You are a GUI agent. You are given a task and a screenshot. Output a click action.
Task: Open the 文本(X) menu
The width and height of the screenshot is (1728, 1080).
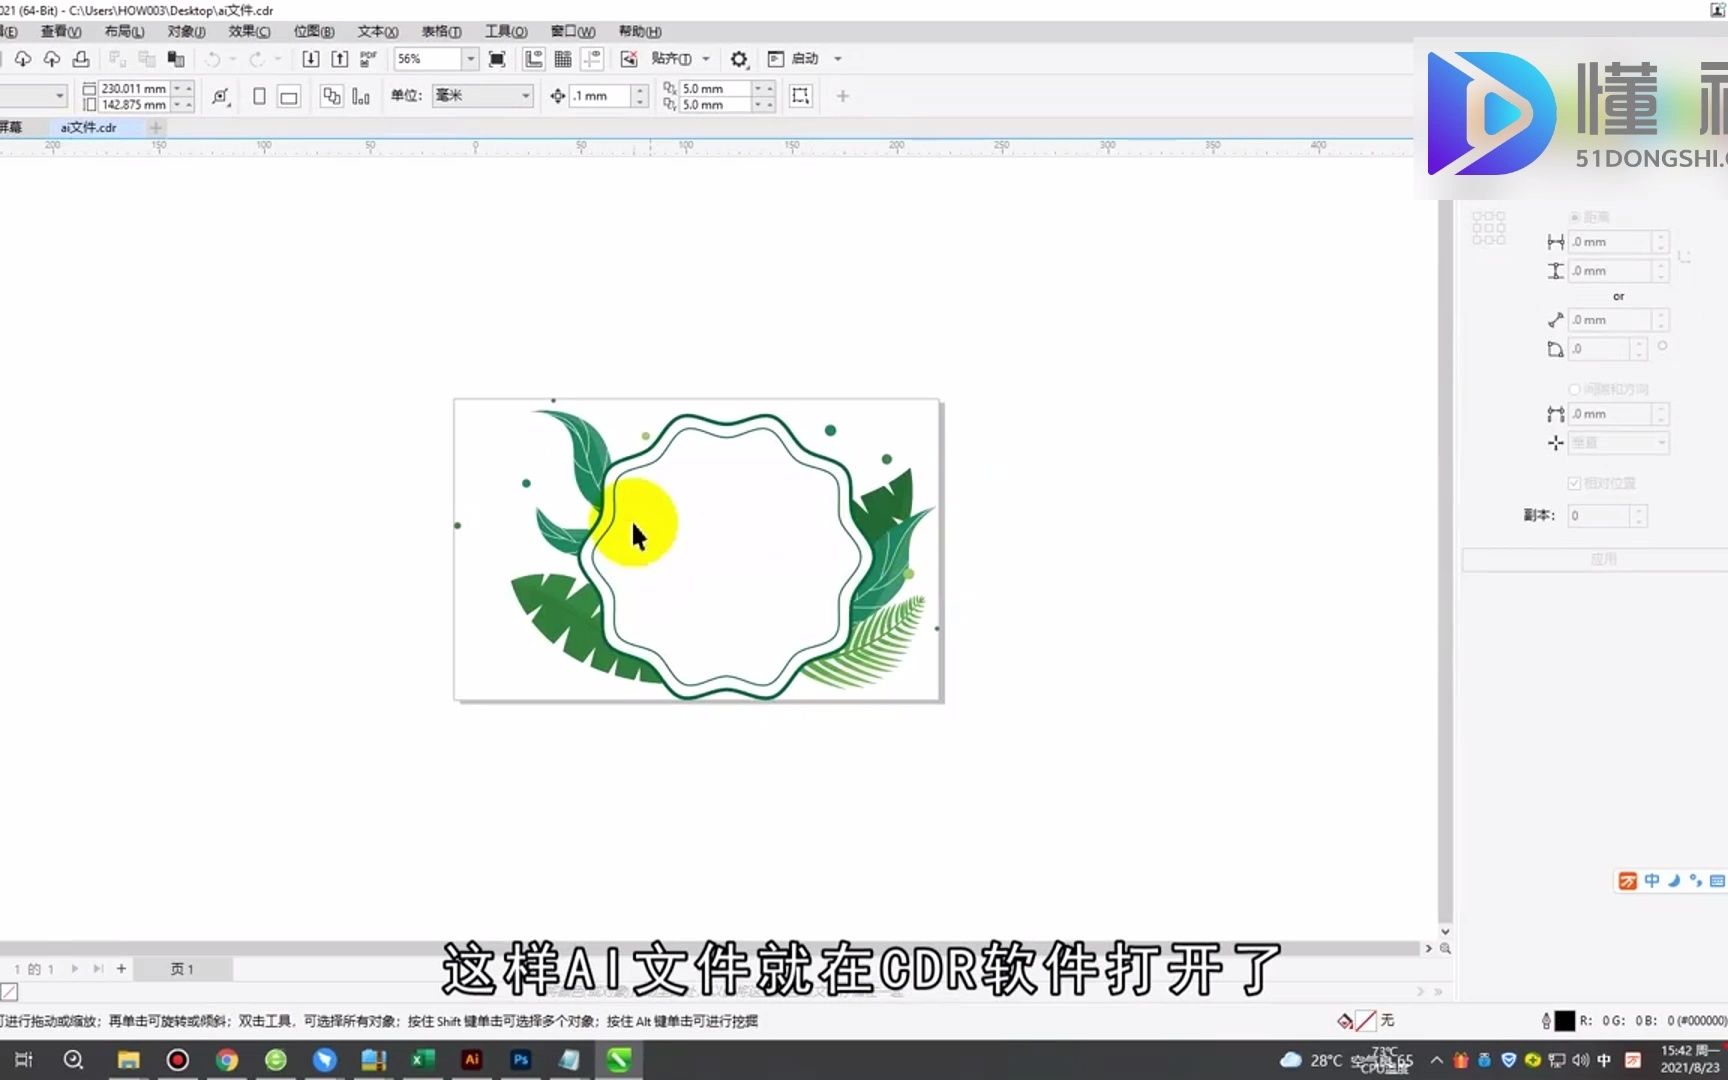tap(378, 31)
